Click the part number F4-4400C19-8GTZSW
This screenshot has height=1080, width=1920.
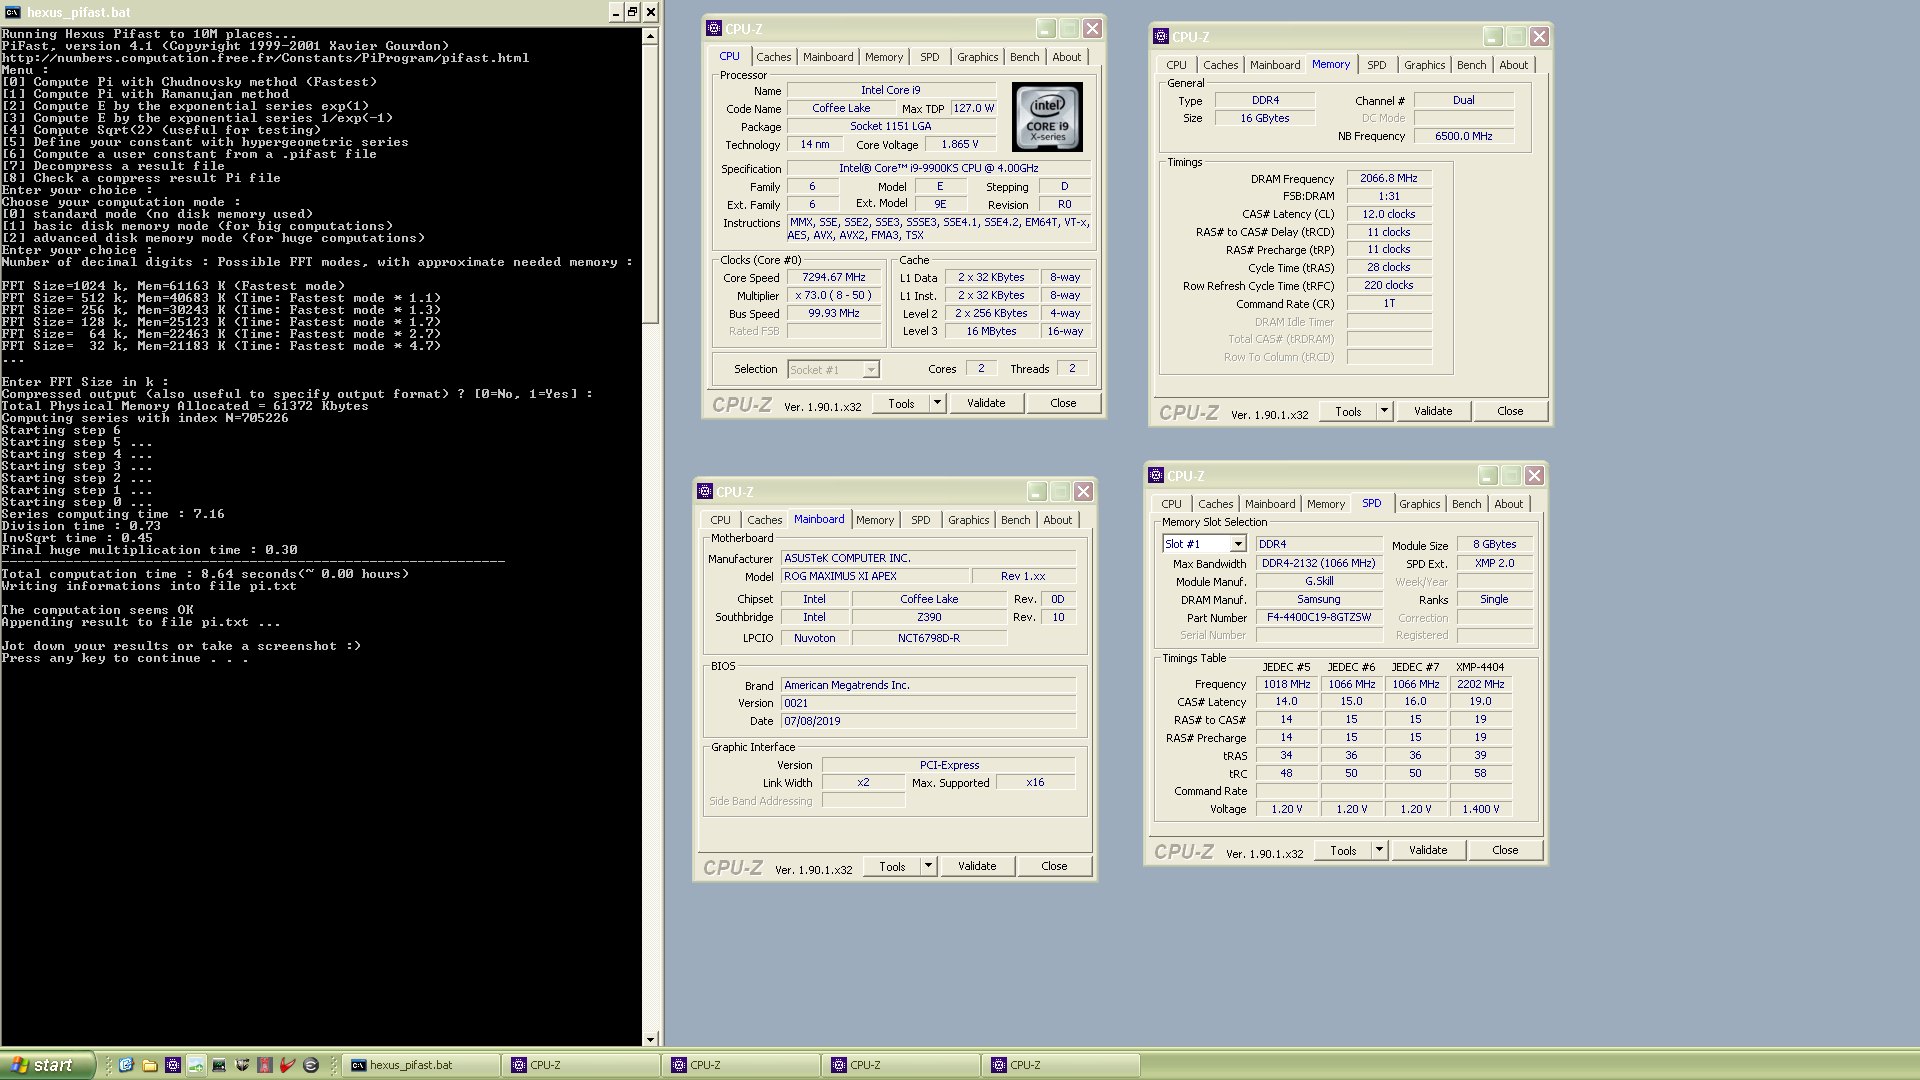tap(1318, 617)
